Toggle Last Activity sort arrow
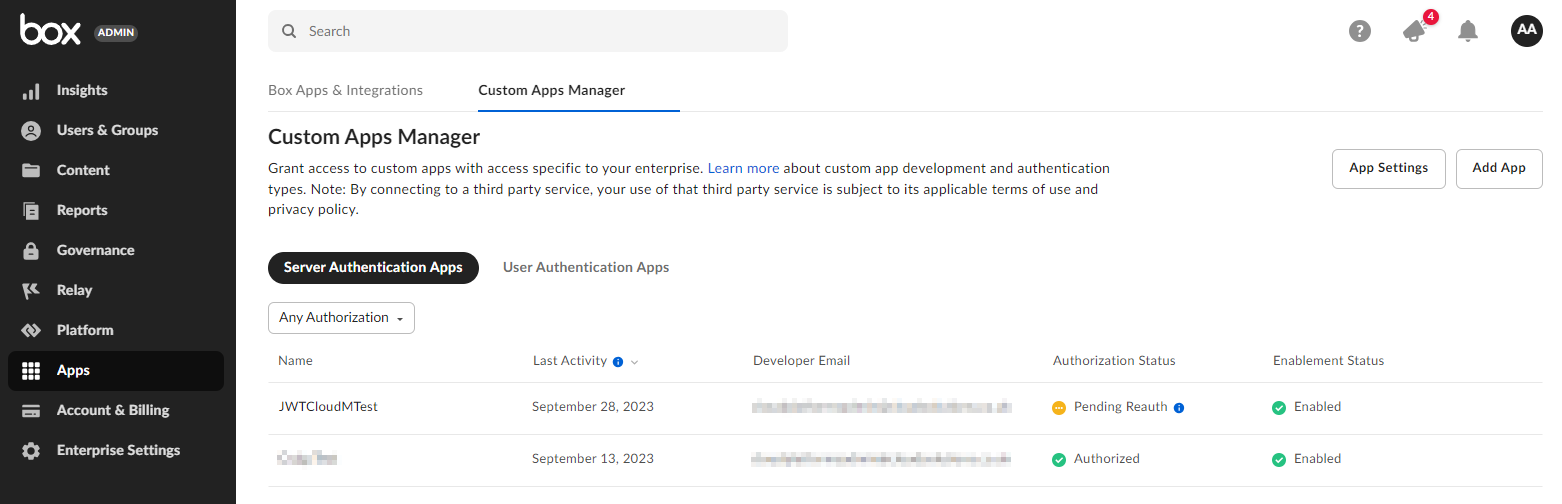 [634, 362]
